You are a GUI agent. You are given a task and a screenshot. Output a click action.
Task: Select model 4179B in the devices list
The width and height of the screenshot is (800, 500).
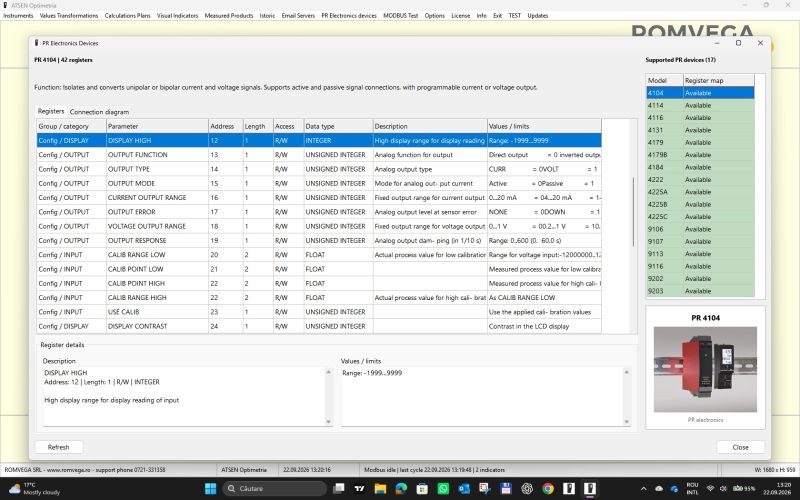click(700, 155)
